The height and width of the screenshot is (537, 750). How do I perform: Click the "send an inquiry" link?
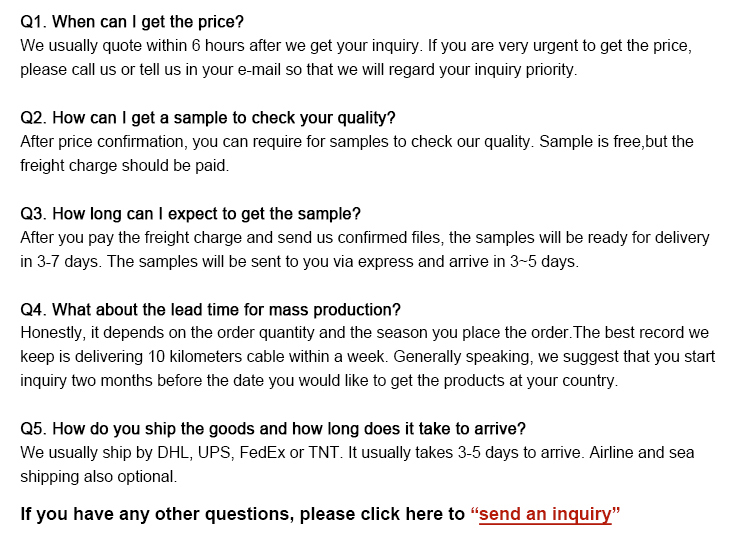click(545, 515)
